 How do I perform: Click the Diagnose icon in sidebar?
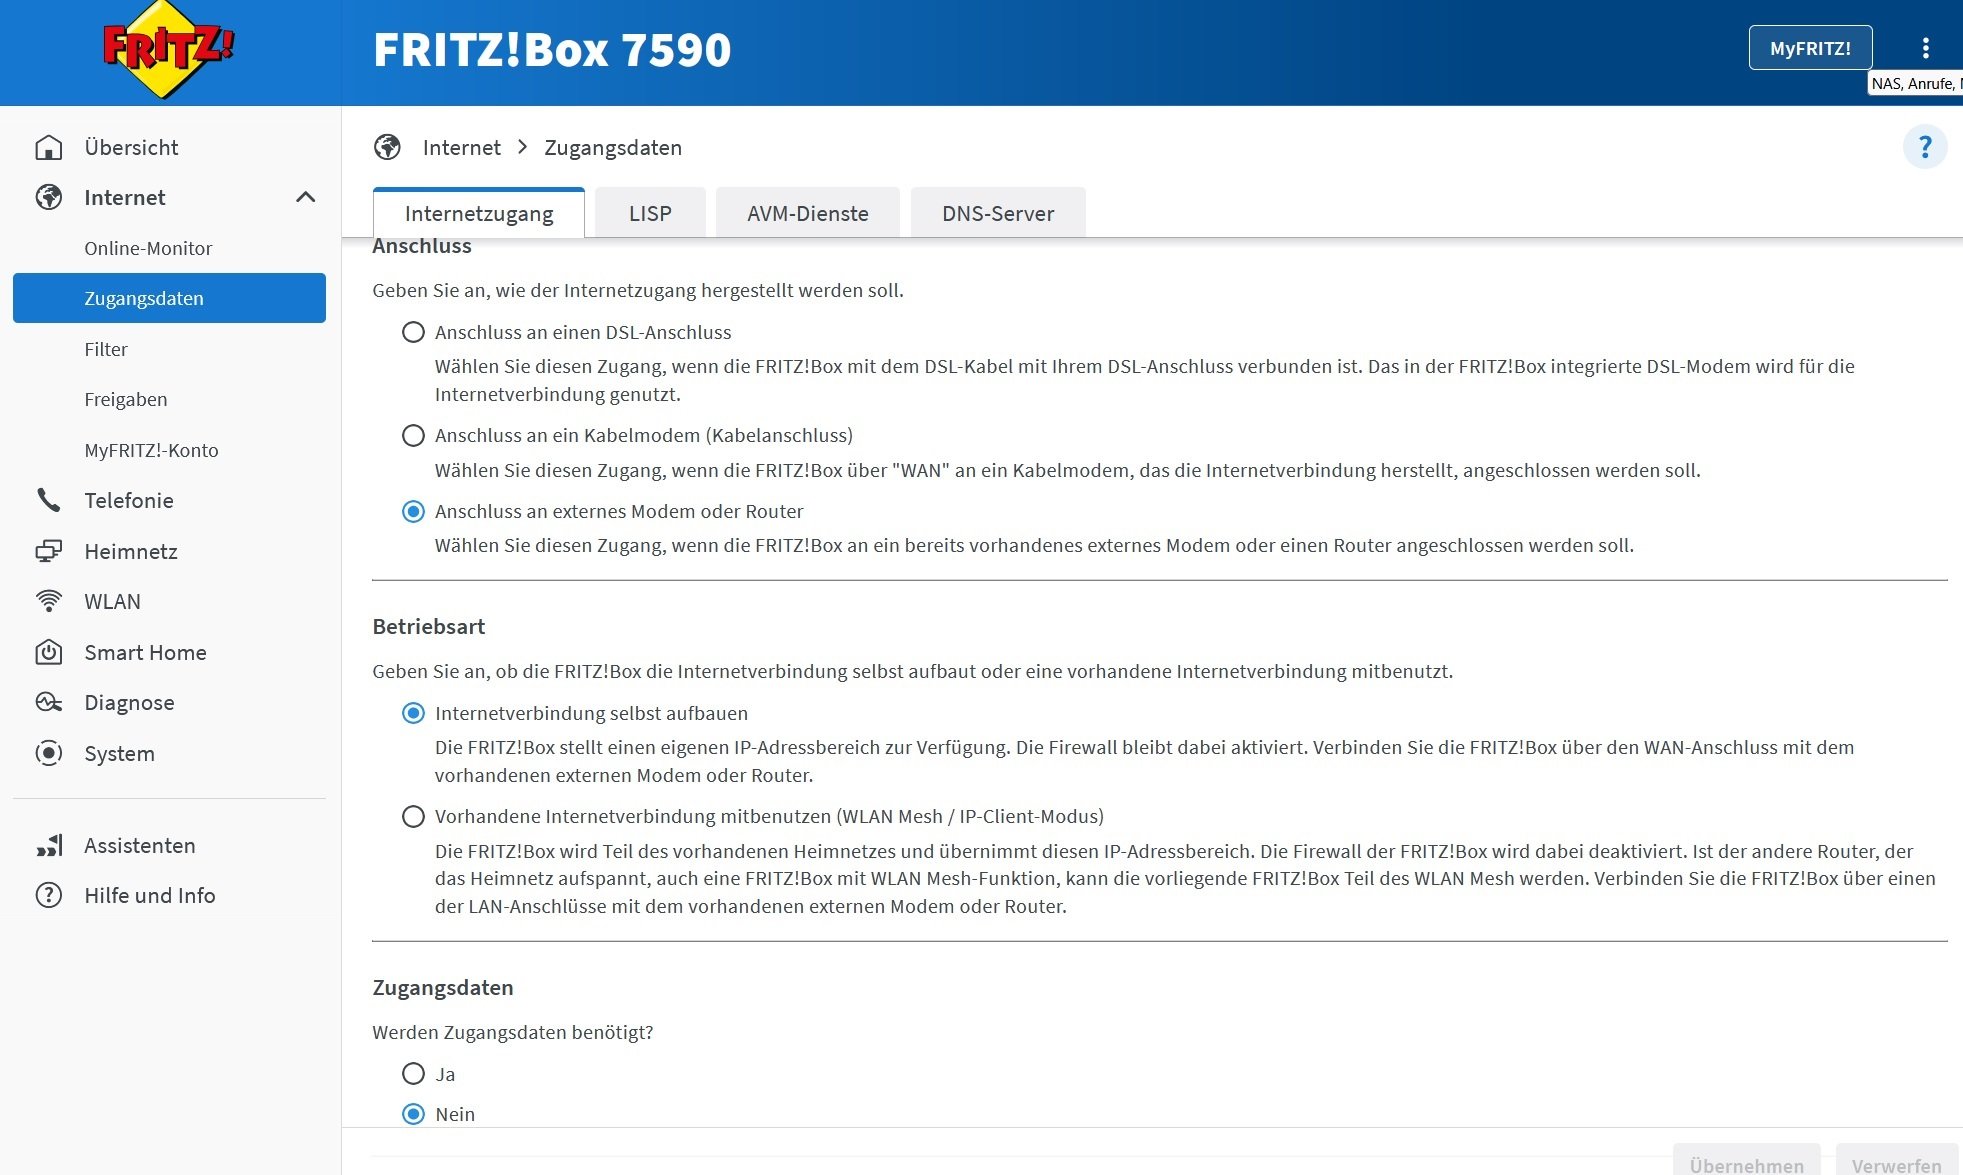(48, 702)
